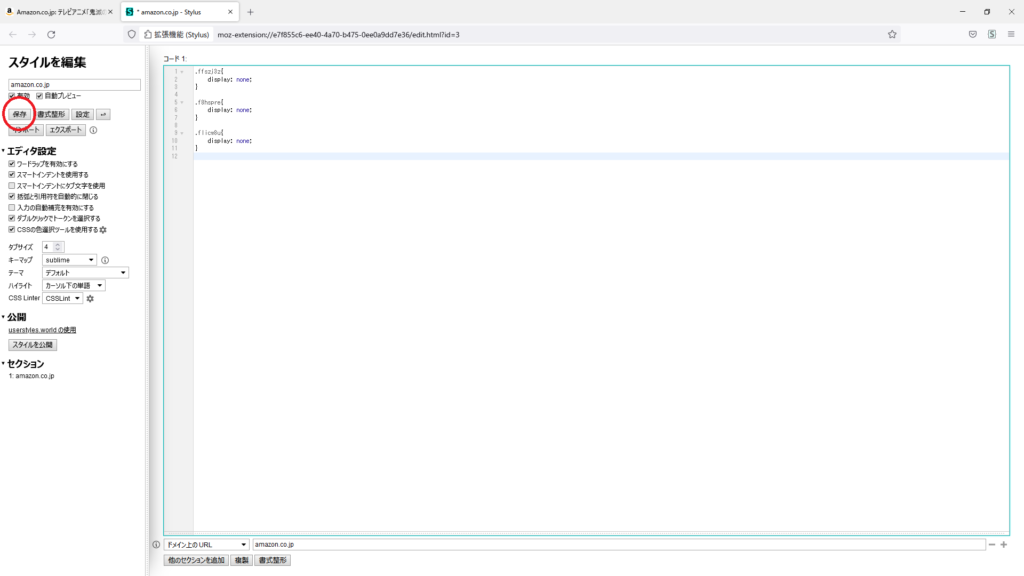Click the 保存 button to save style

(x=20, y=114)
